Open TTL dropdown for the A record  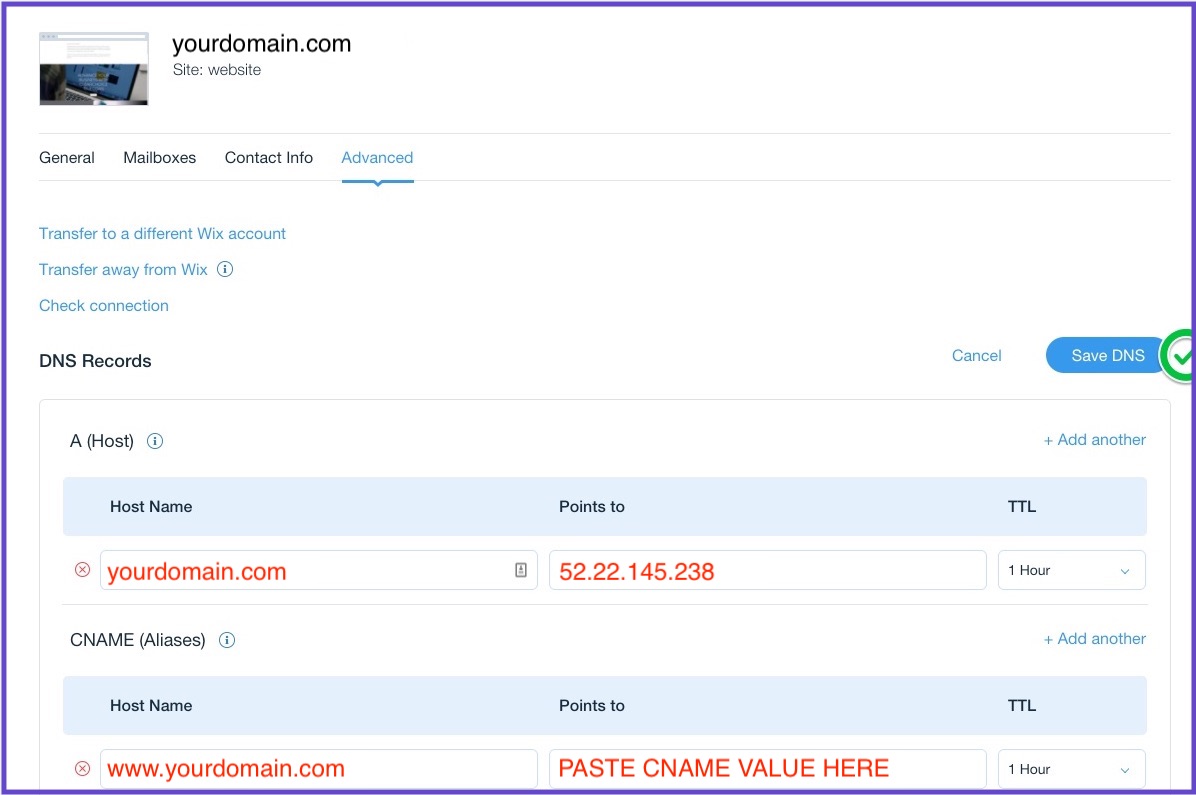(1071, 570)
